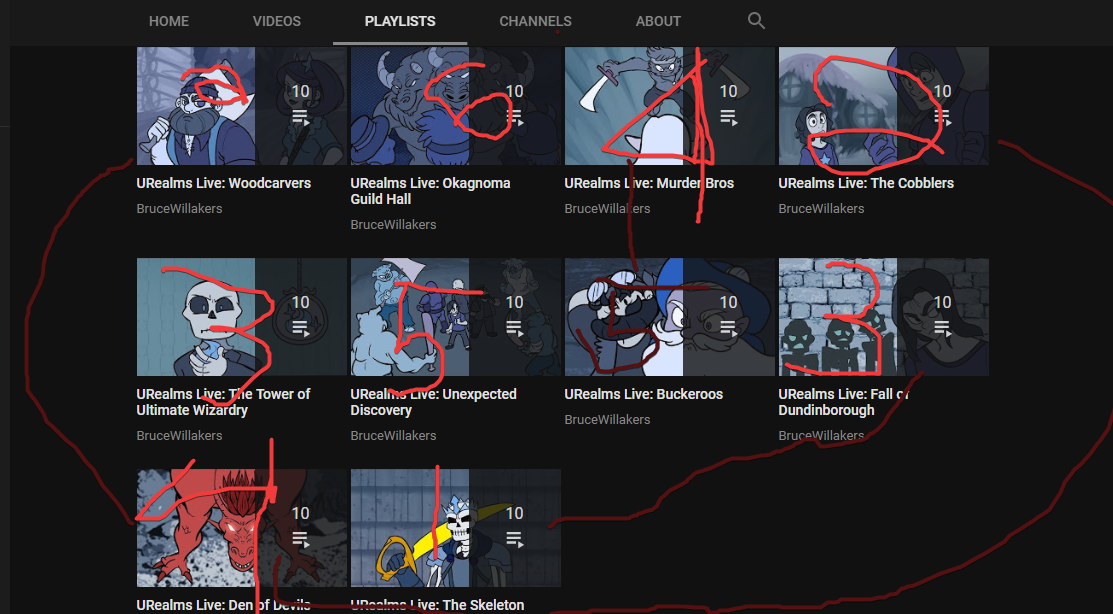Click video count 10 on Den of Devils thumbnail
Viewport: 1113px width, 614px height.
301,512
